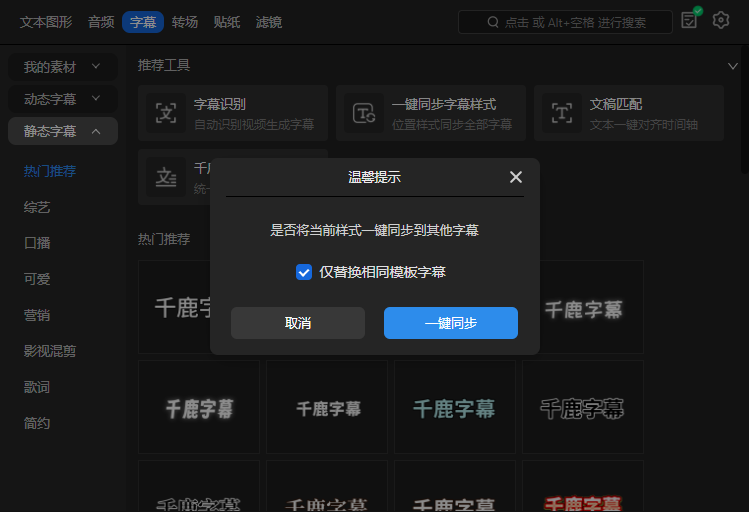Screen dimensions: 749x512
Task: Select second-row second 千鹿字幕 template
Action: click(327, 407)
